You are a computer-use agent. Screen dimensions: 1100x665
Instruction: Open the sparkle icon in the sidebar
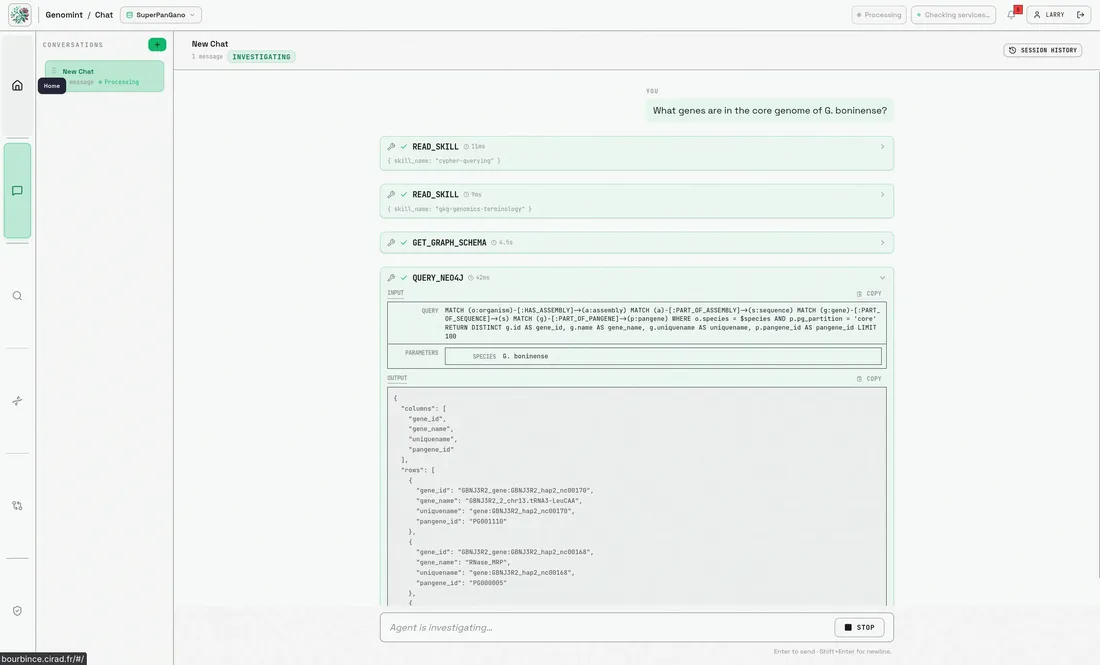(18, 401)
